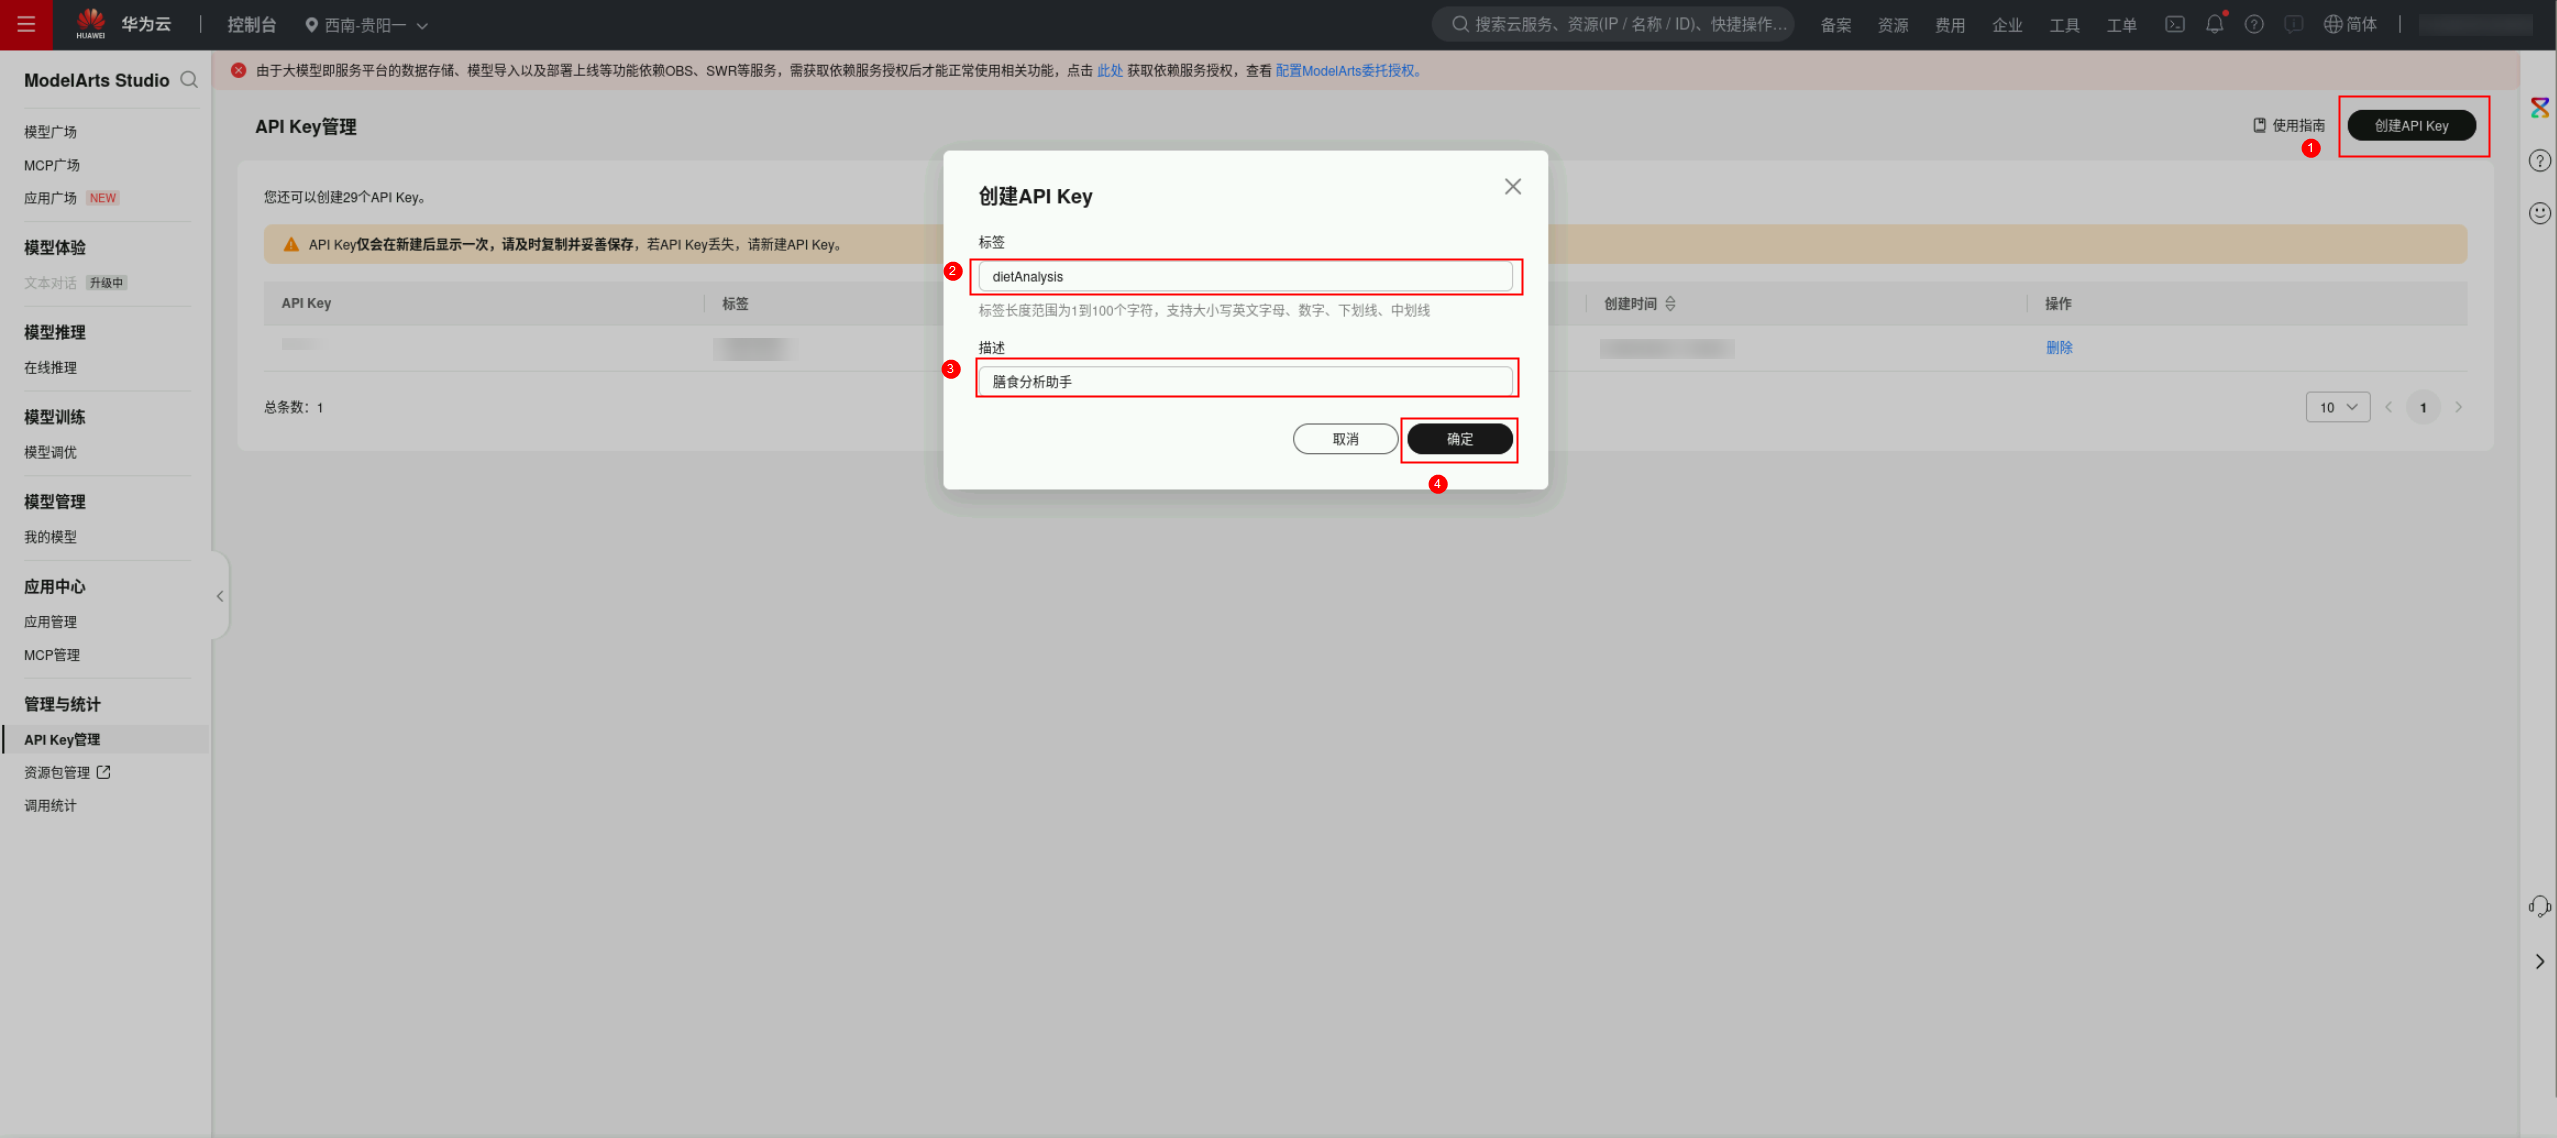
Task: Click the help question mark in top bar
Action: click(2253, 24)
